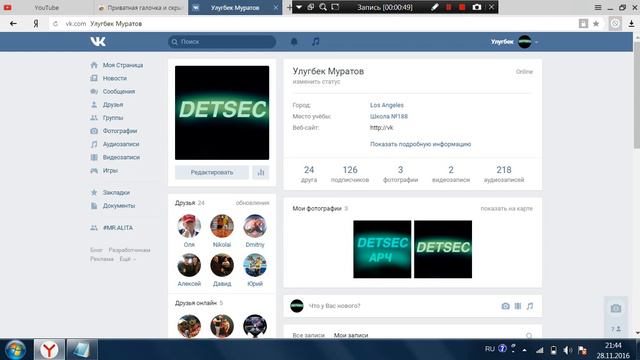The height and width of the screenshot is (360, 640).
Task: Open the VK logo home link
Action: (98, 41)
